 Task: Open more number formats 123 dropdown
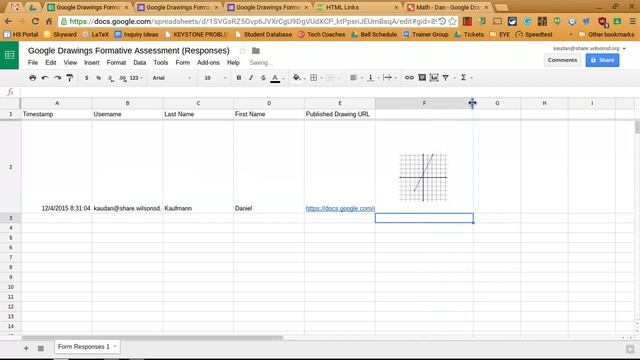136,78
